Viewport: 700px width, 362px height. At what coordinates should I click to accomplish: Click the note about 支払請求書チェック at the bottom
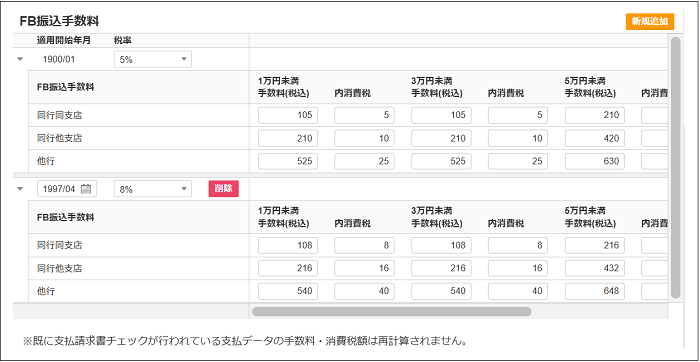coord(245,341)
